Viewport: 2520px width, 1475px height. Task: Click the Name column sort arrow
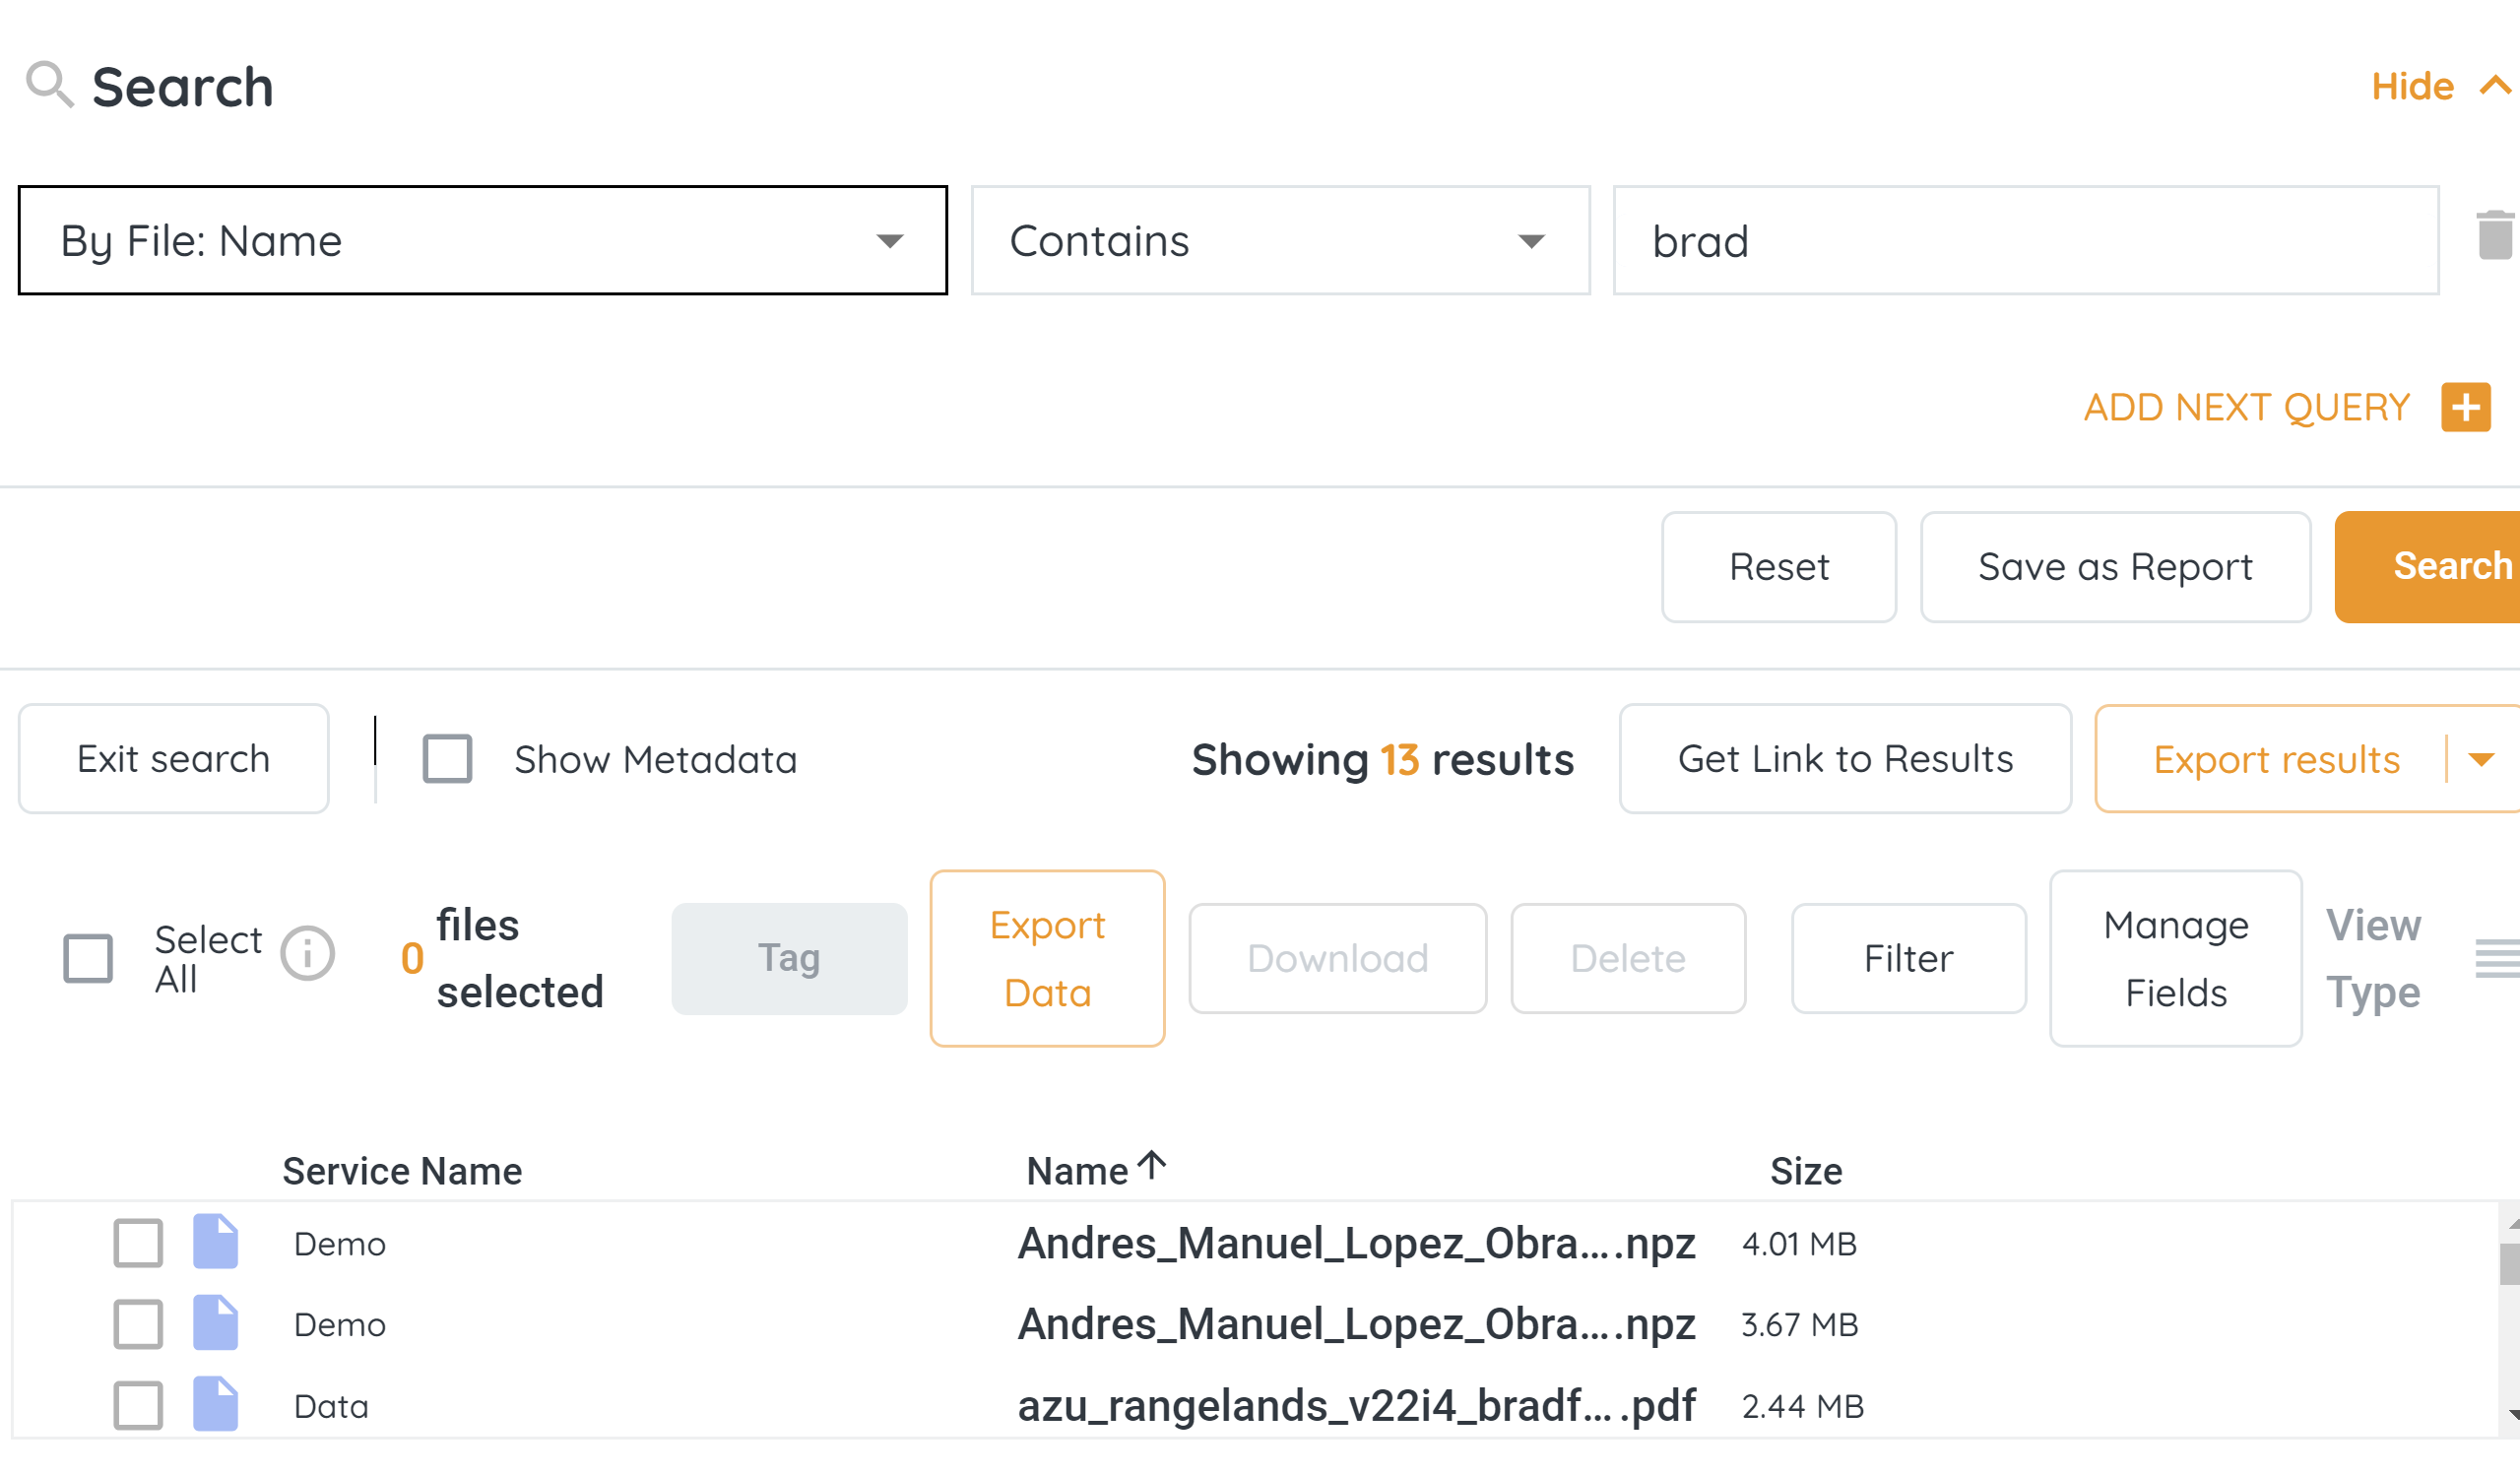[1153, 1165]
